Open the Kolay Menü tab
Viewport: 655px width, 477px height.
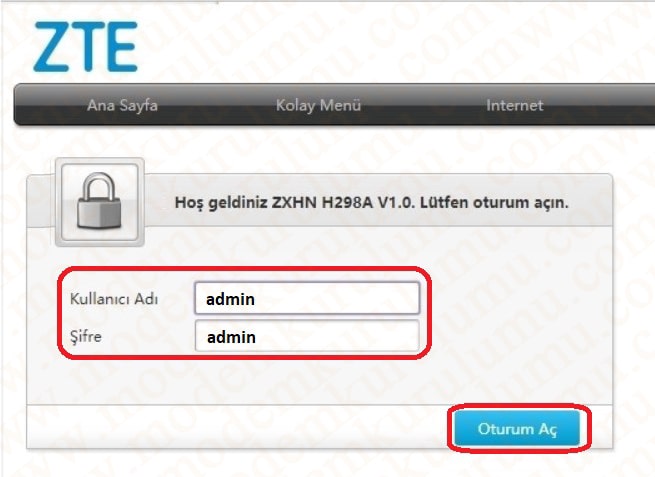tap(318, 105)
